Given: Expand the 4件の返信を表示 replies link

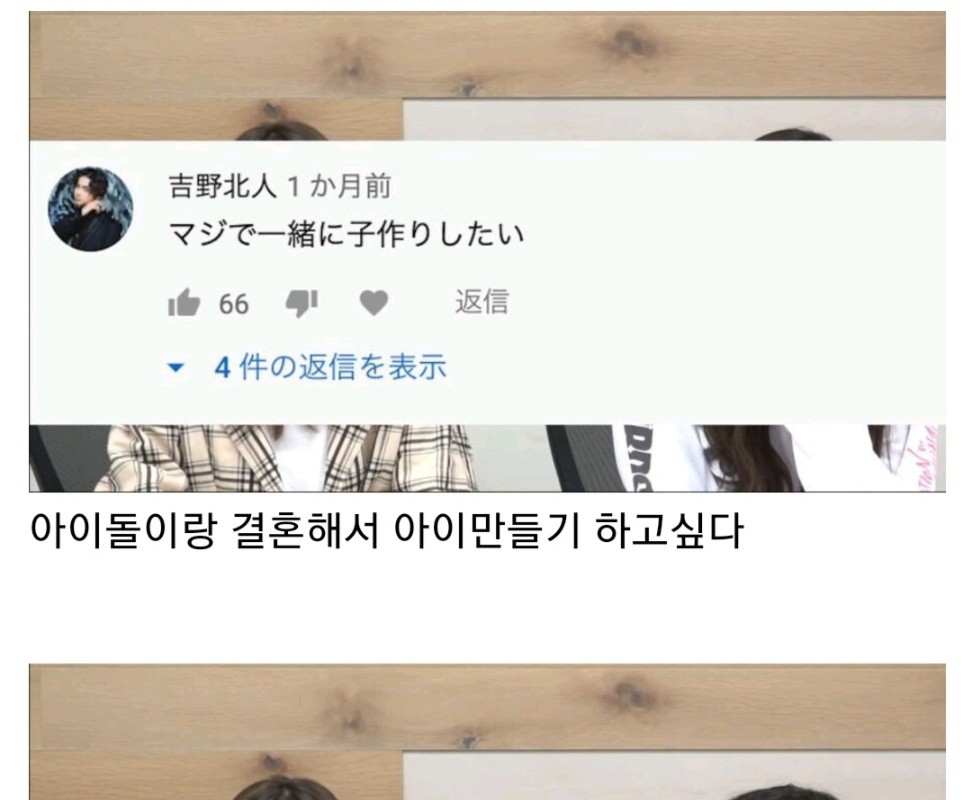Looking at the screenshot, I should [x=330, y=367].
